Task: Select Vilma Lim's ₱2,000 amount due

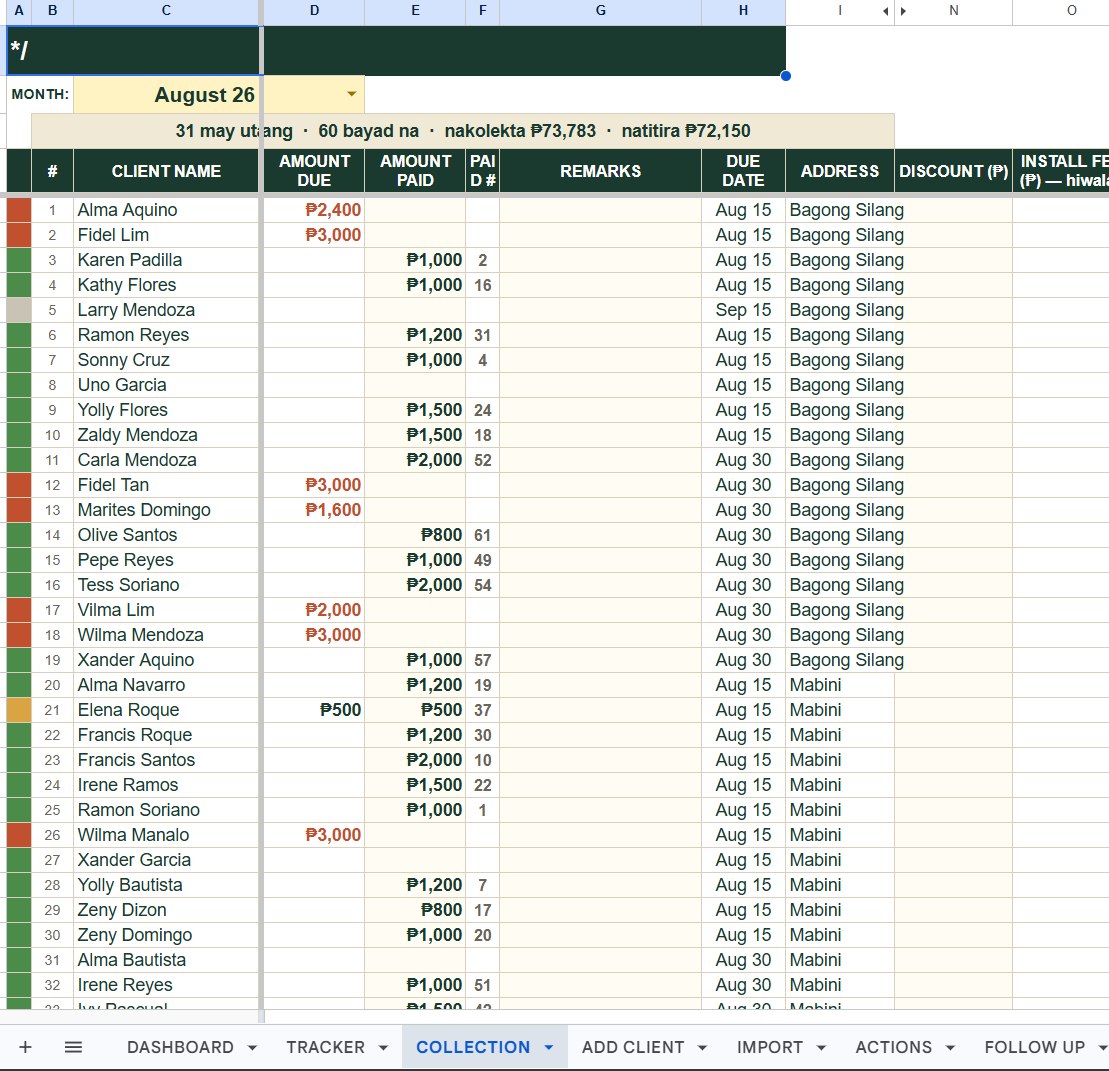Action: (x=314, y=610)
